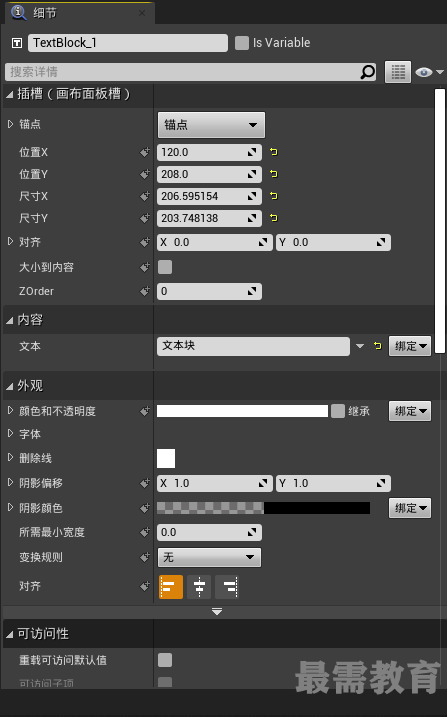Open the 锚点 dropdown

pos(211,125)
